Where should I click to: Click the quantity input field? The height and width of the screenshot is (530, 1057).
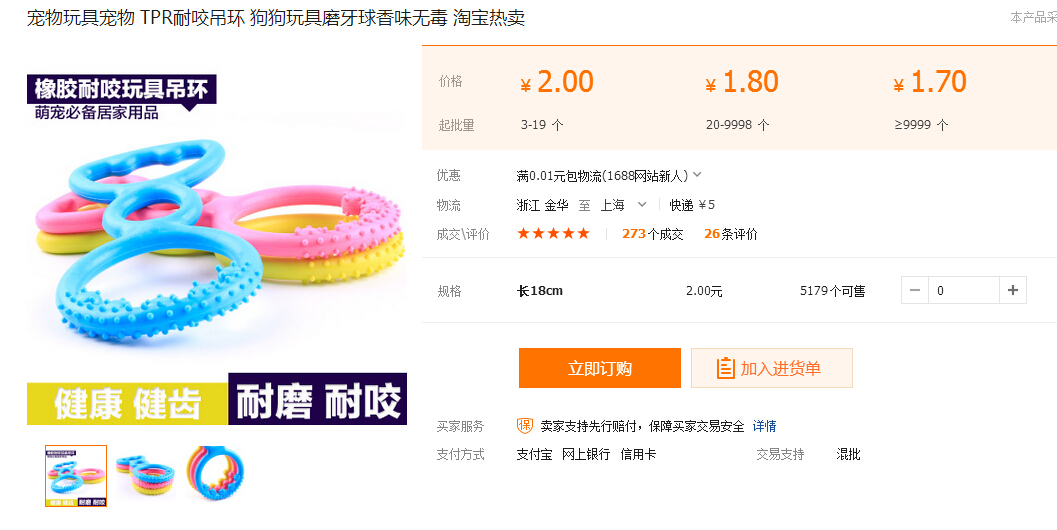963,291
